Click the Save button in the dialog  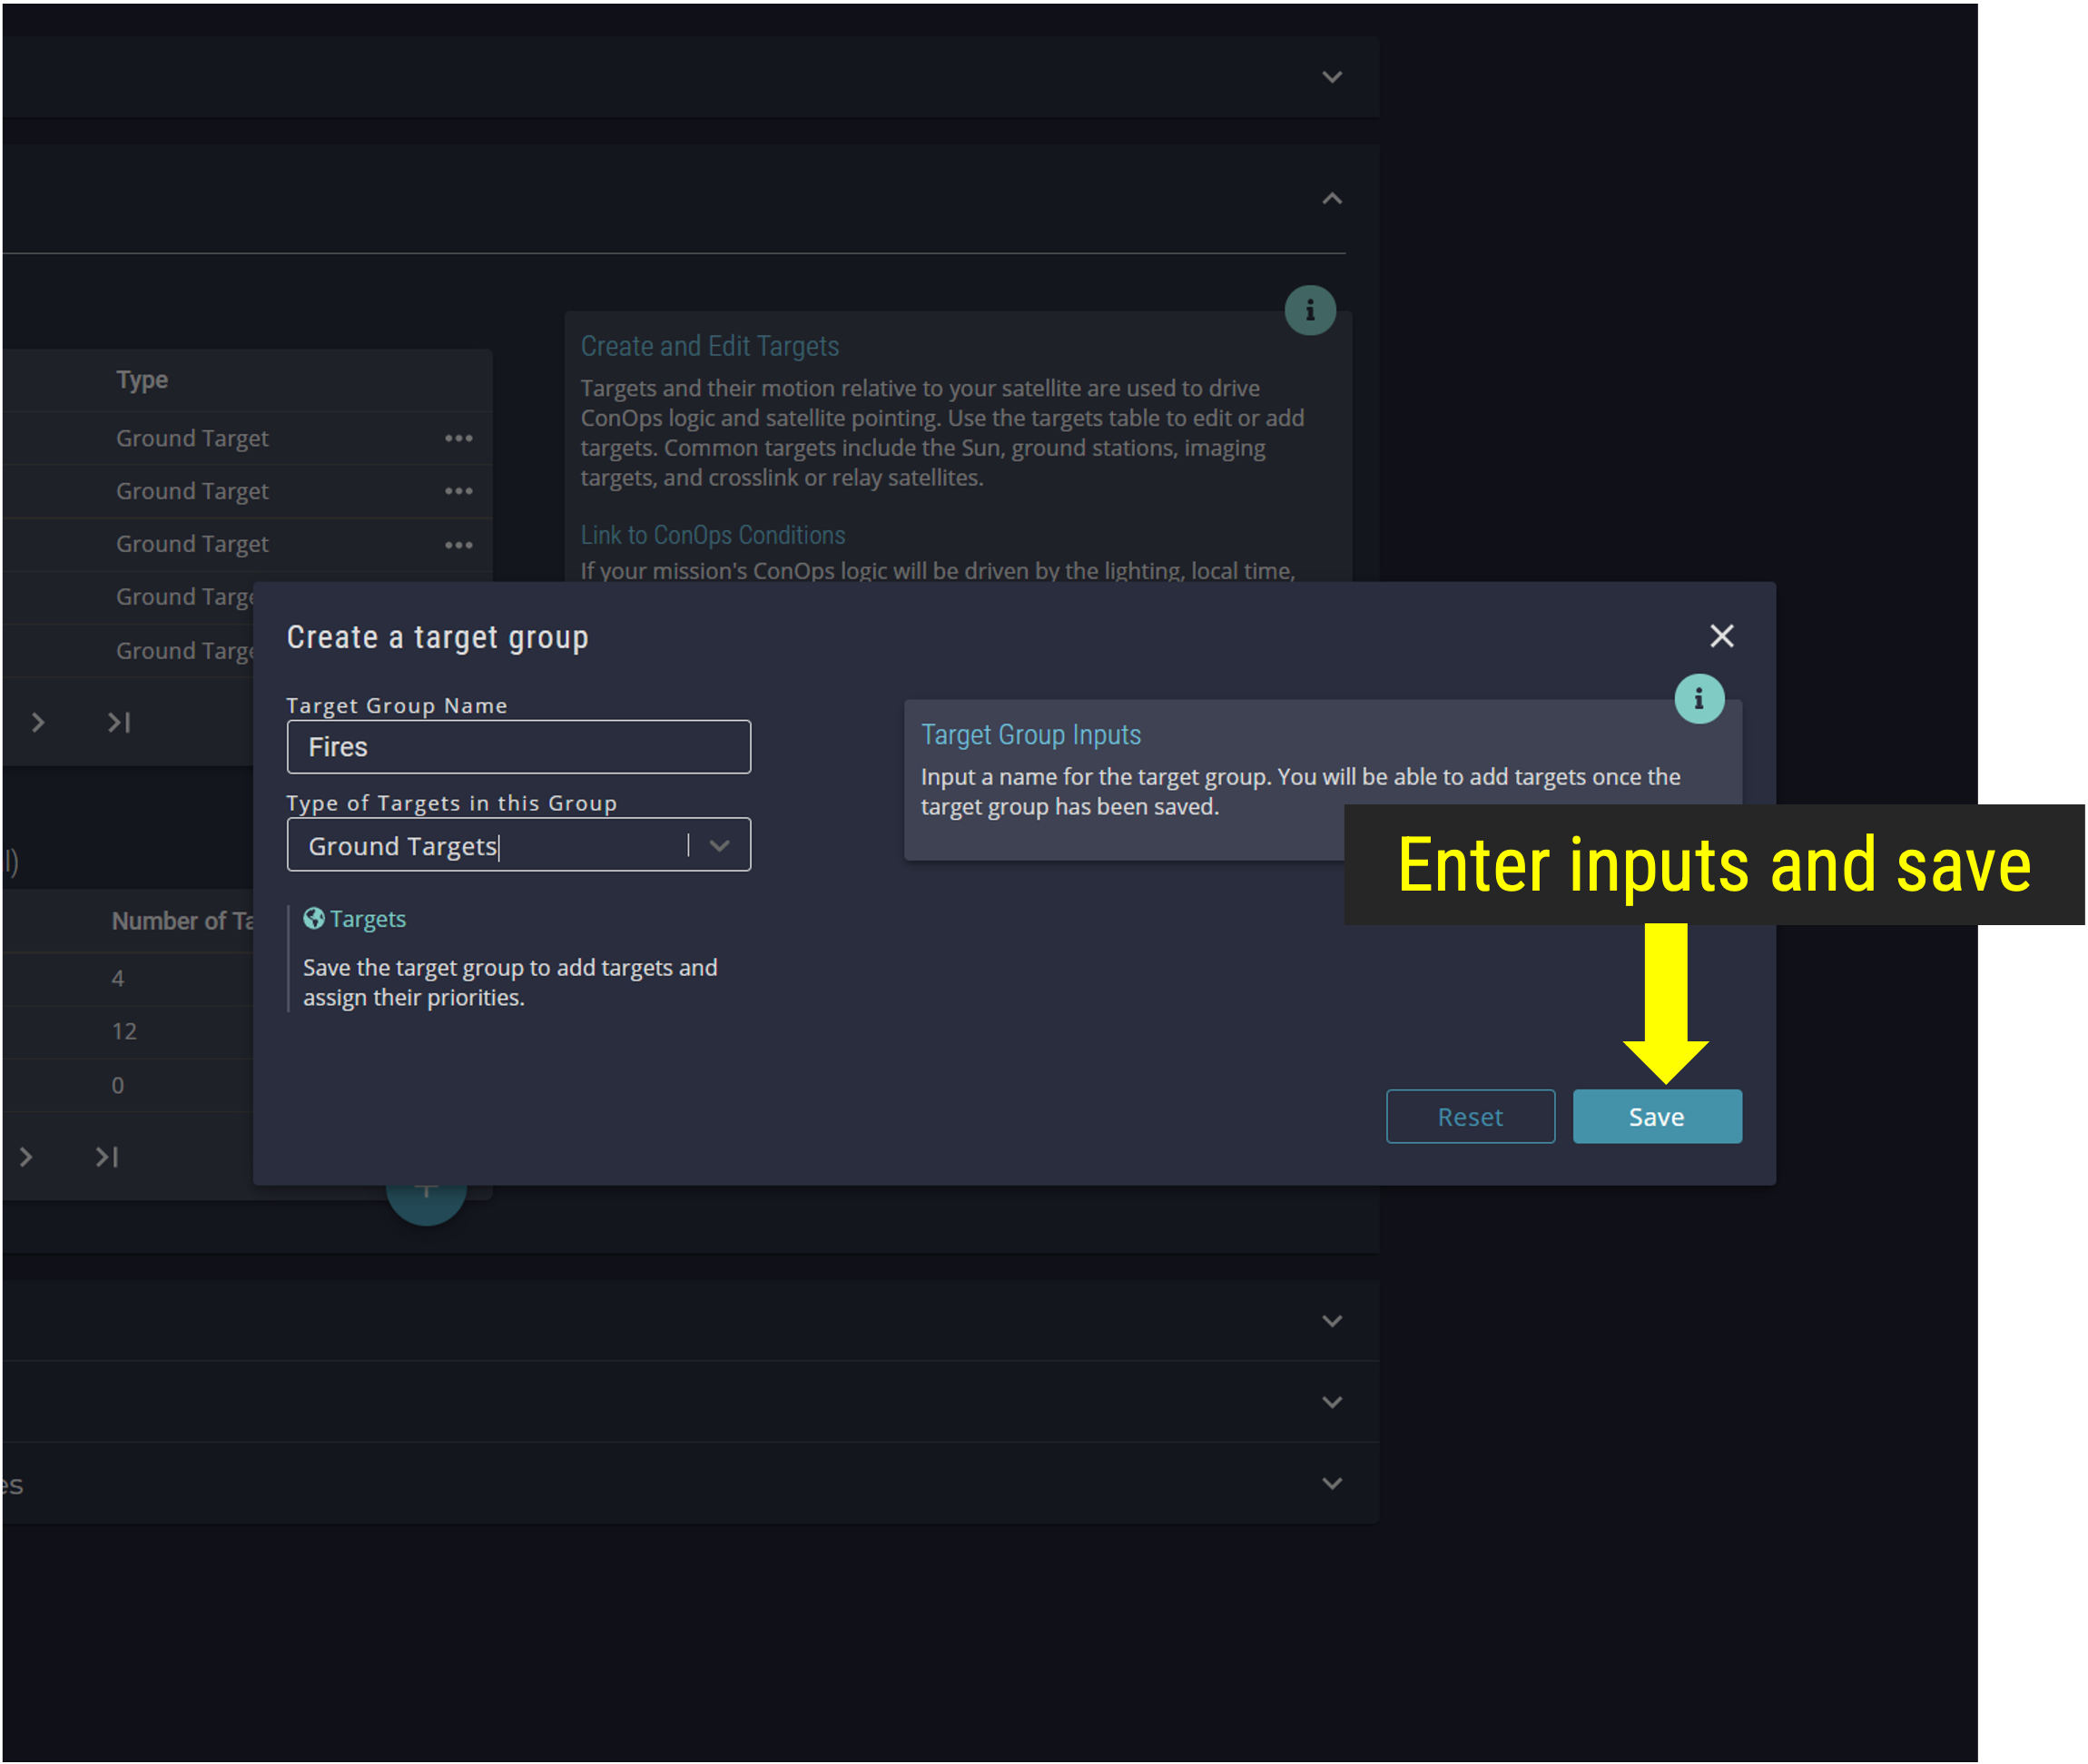coord(1657,1117)
